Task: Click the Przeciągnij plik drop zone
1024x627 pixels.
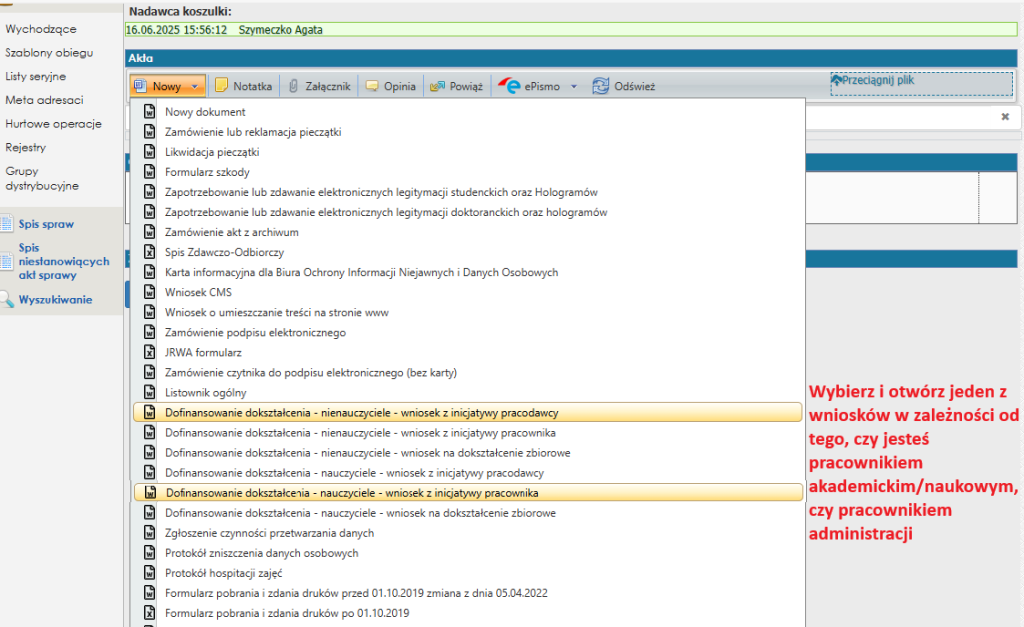Action: pos(921,84)
